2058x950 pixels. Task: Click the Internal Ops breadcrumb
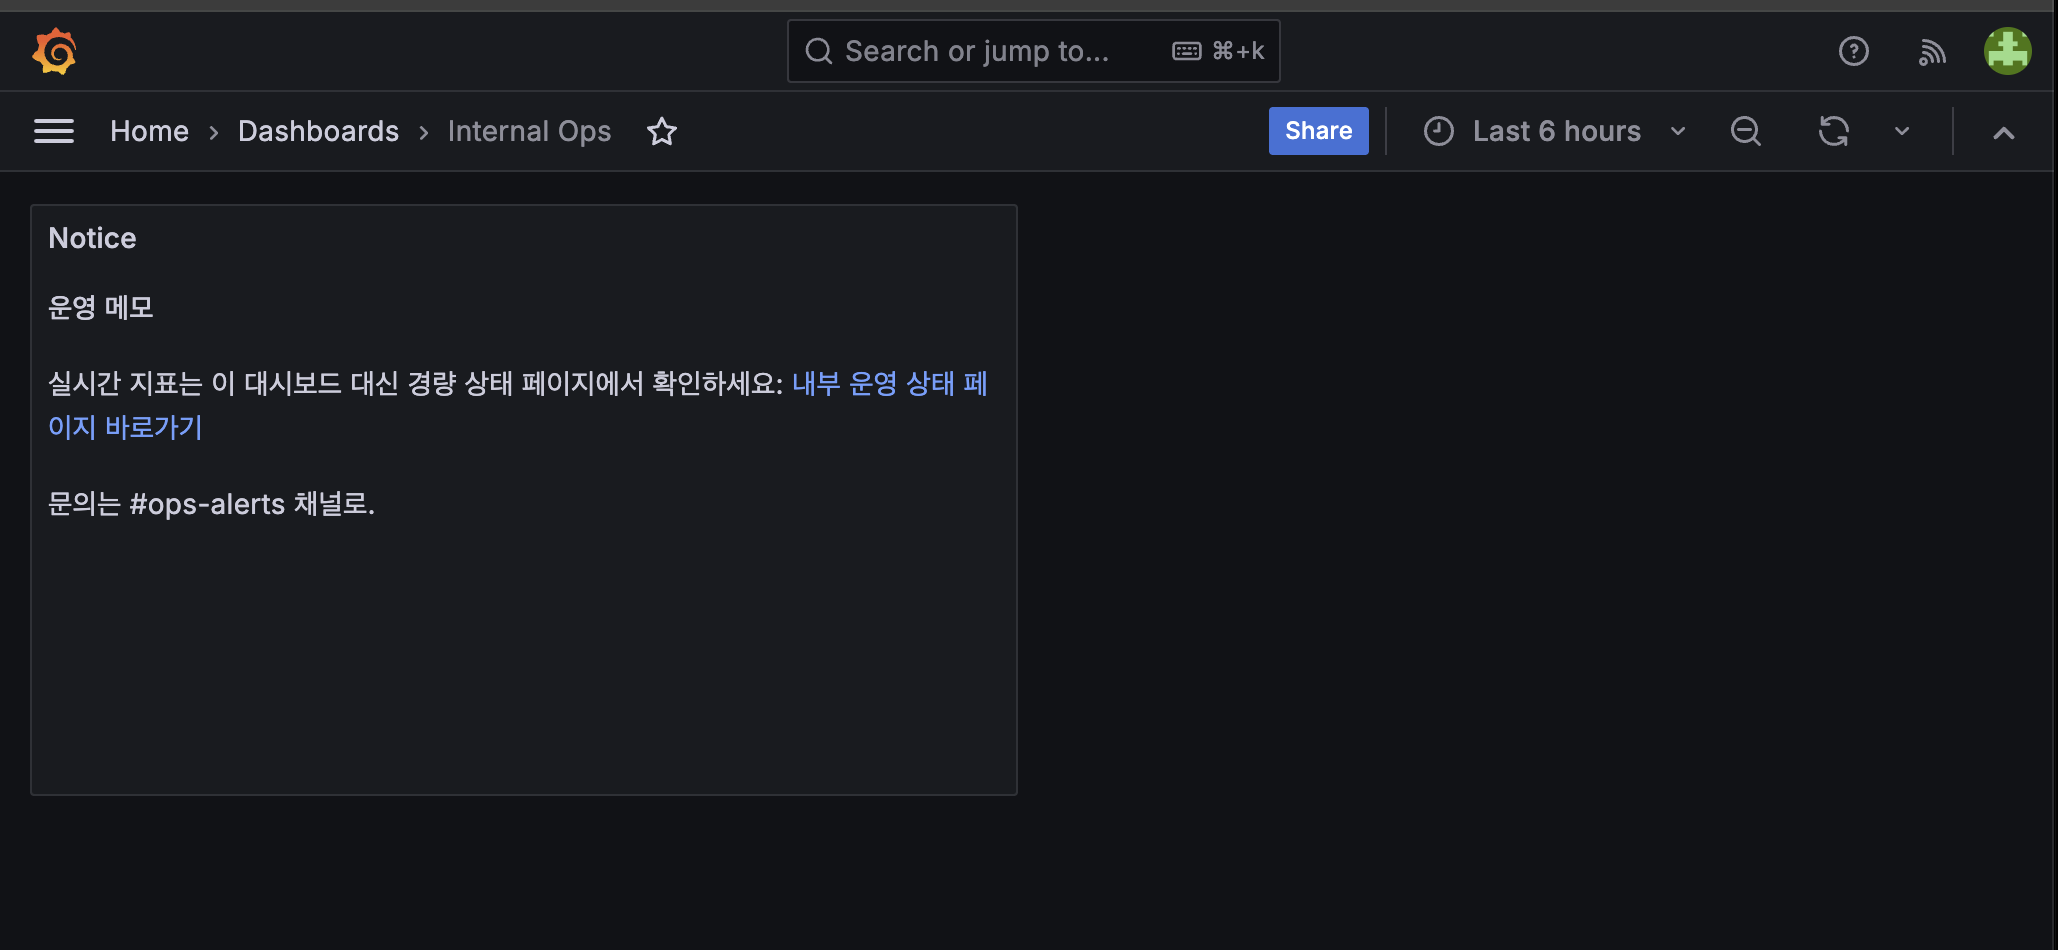[529, 131]
